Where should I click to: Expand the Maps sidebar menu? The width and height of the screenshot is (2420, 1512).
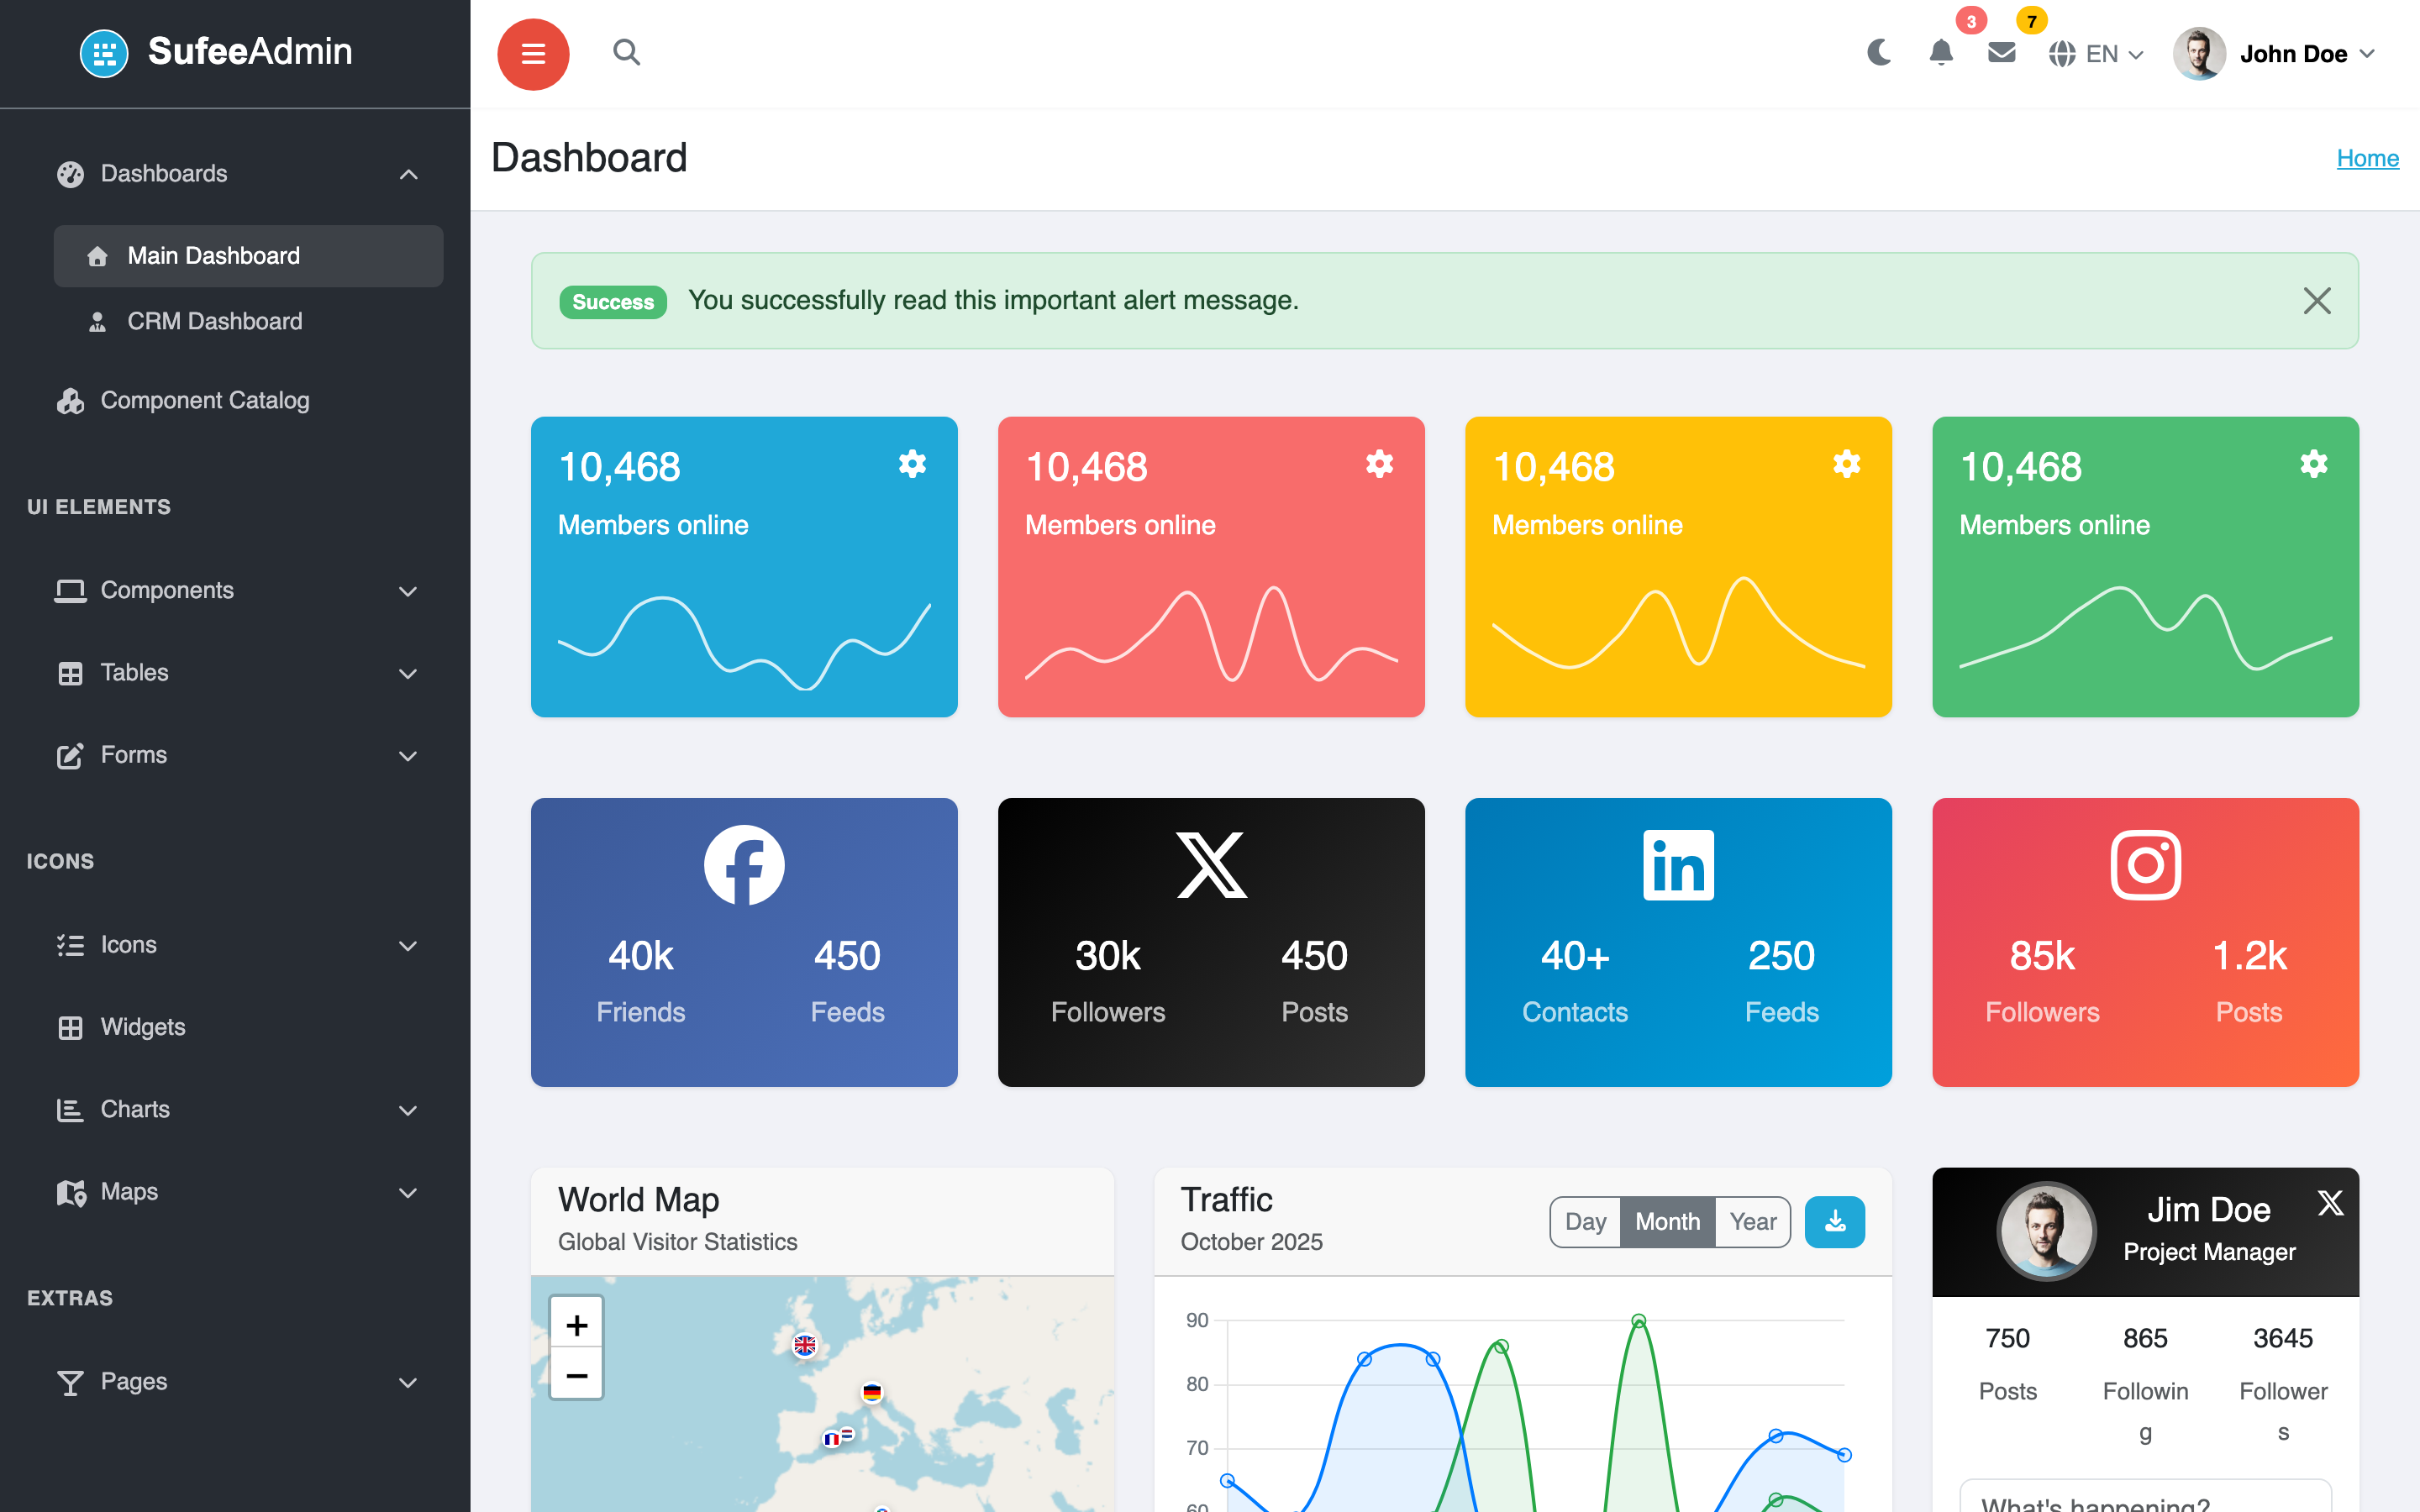[236, 1192]
